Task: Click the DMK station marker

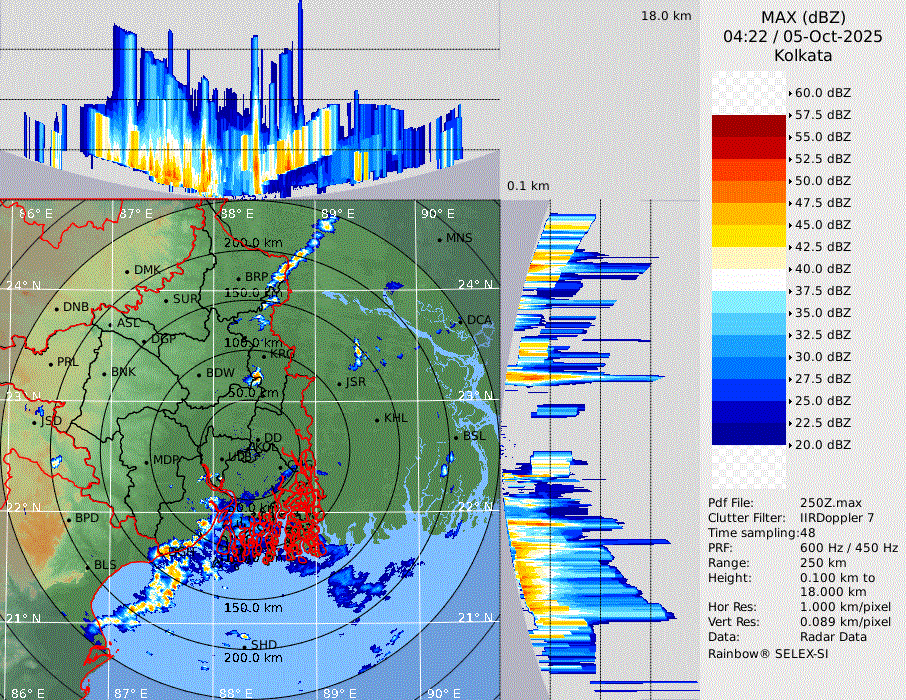Action: pos(128,271)
